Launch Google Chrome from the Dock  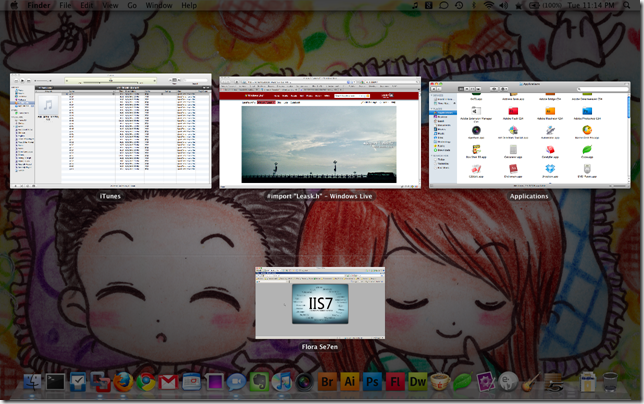146,382
